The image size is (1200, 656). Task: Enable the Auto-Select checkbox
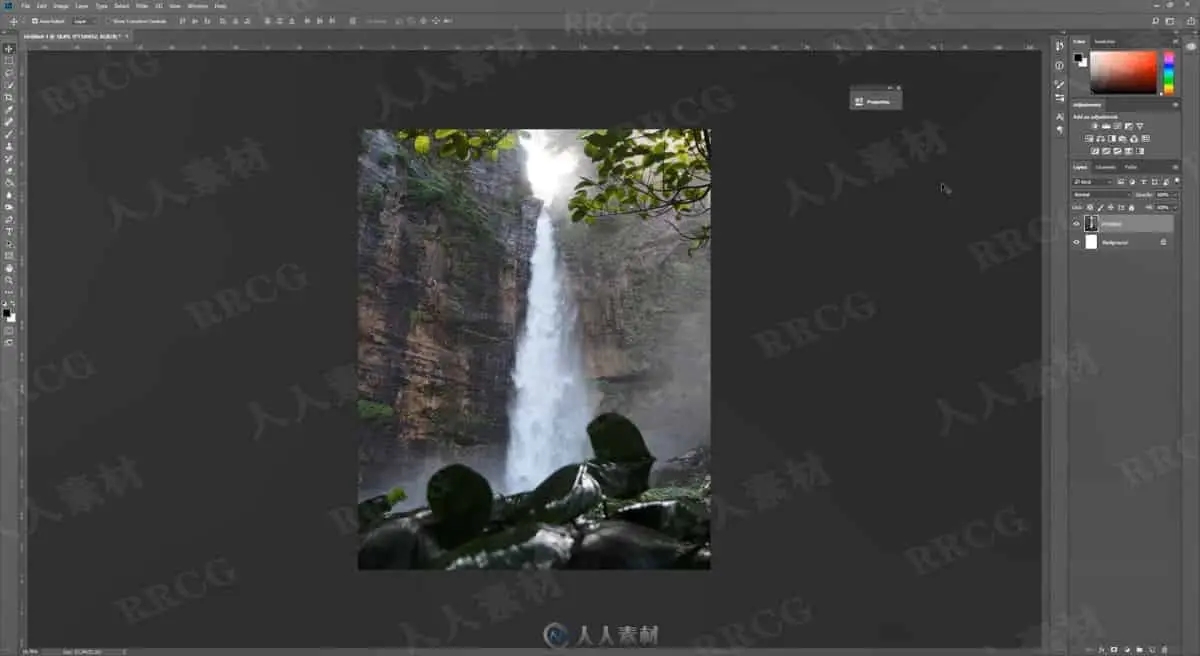point(33,21)
